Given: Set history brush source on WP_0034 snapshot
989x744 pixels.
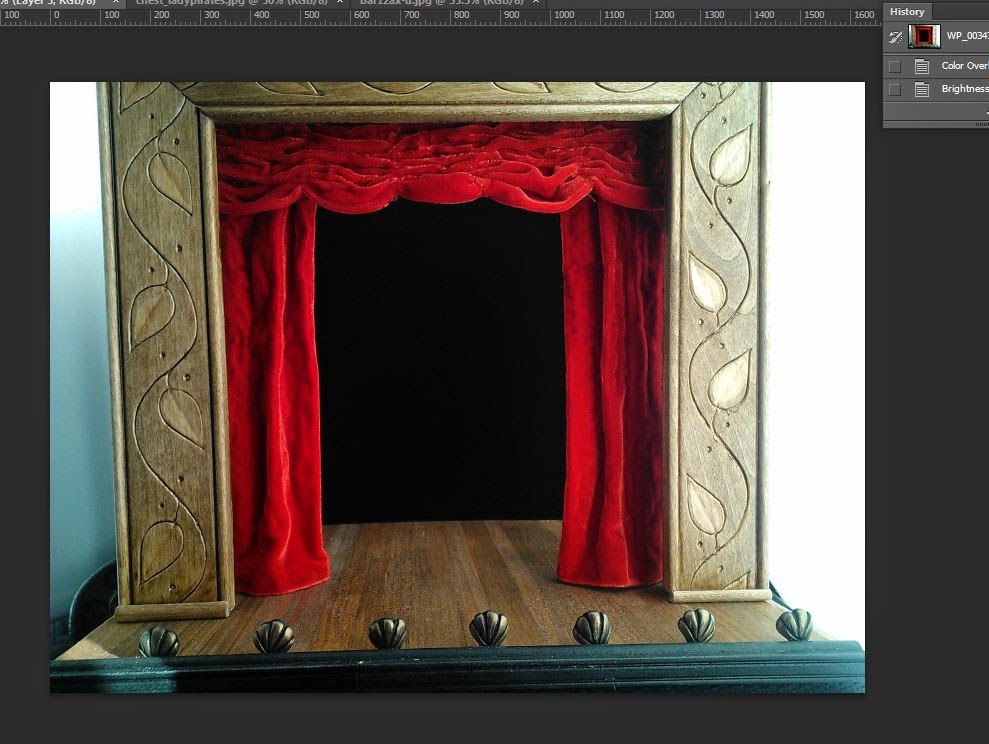Looking at the screenshot, I should tap(895, 37).
